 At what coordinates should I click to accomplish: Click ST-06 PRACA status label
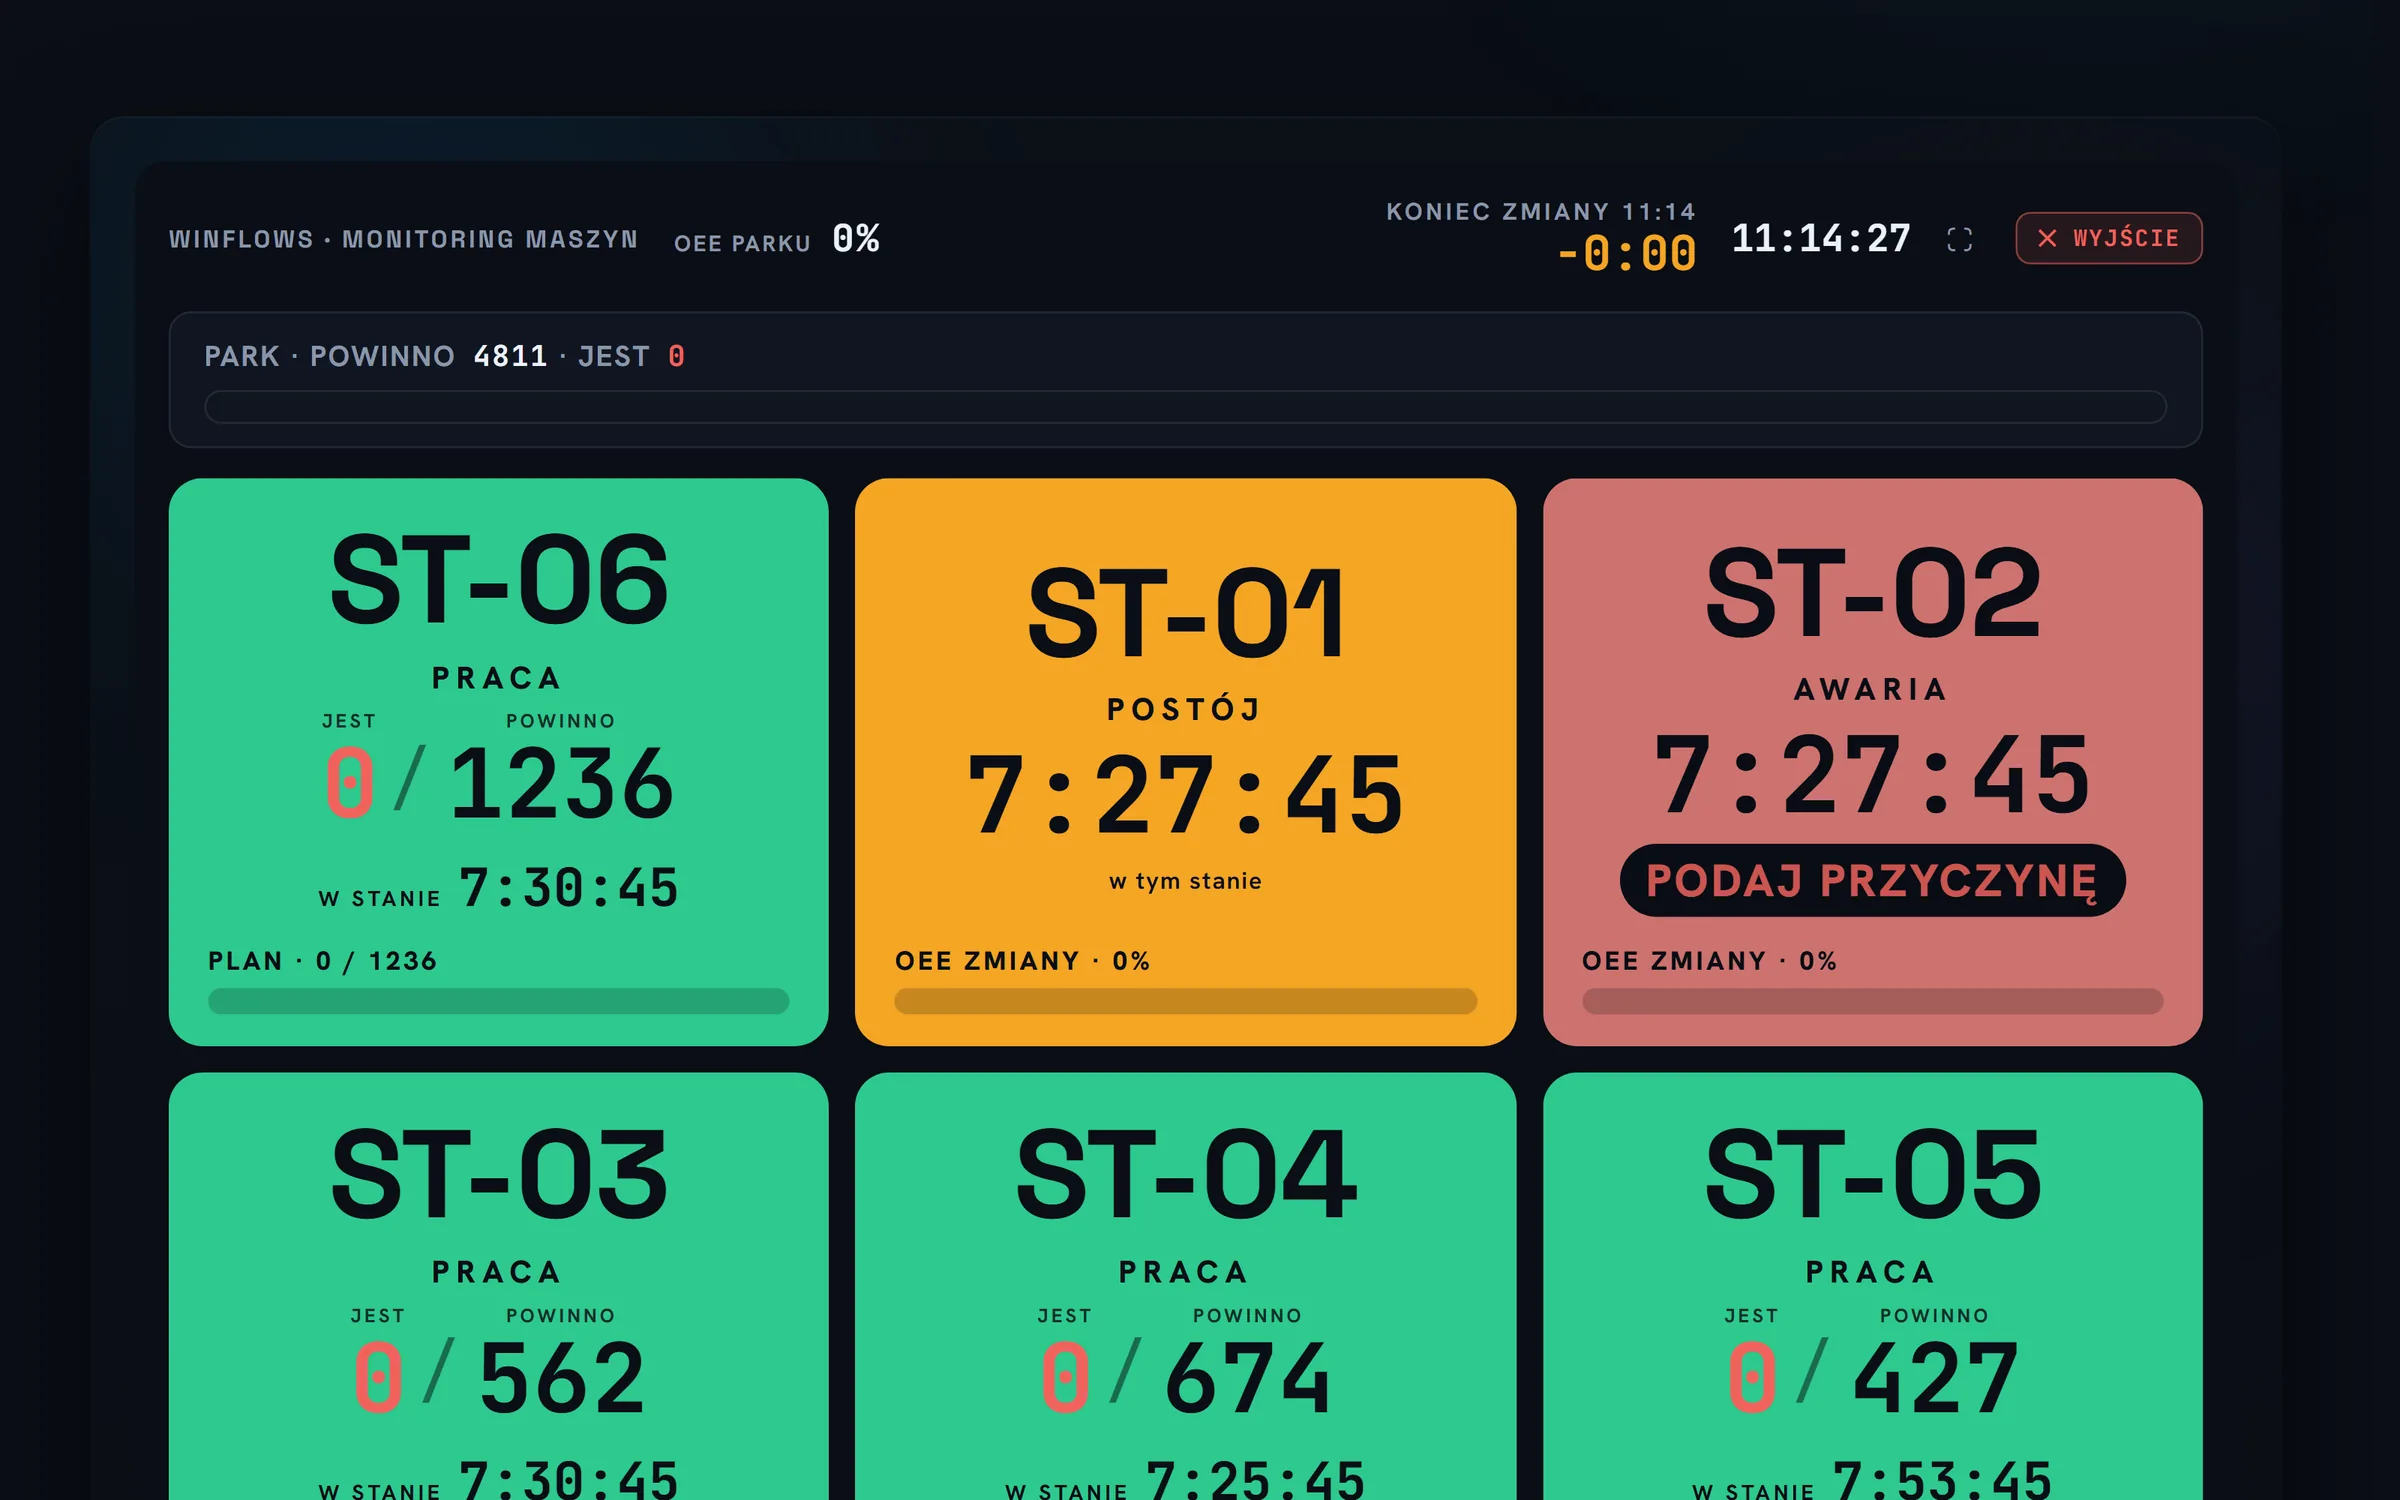497,677
